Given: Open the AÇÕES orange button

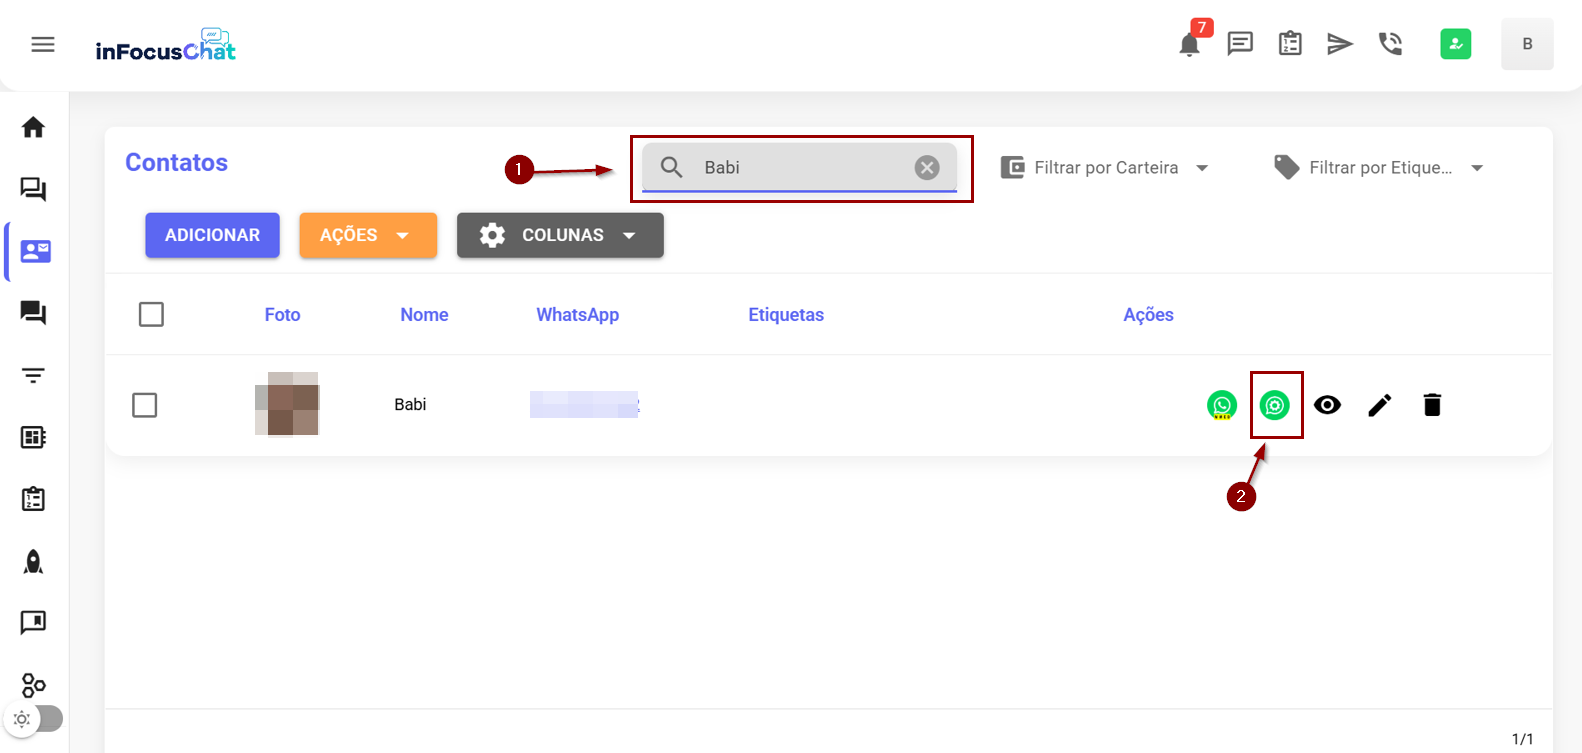Looking at the screenshot, I should [367, 235].
